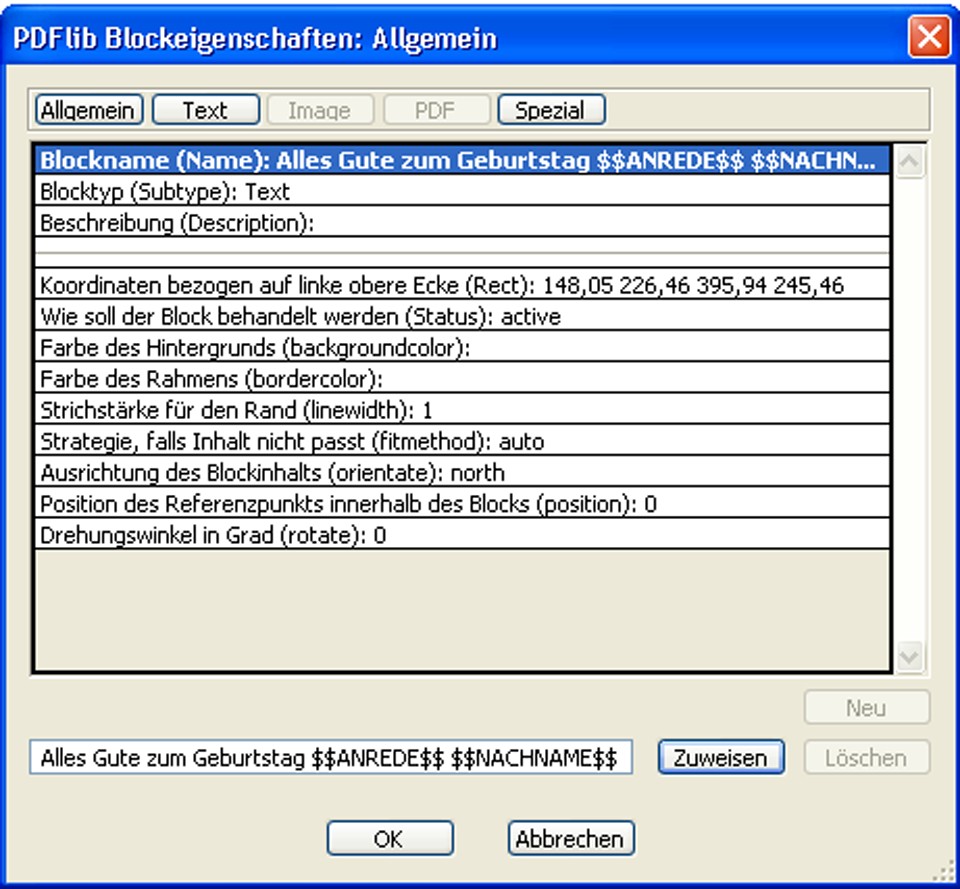This screenshot has width=960, height=889.
Task: Cancel with the Abbrechen button
Action: [x=571, y=838]
